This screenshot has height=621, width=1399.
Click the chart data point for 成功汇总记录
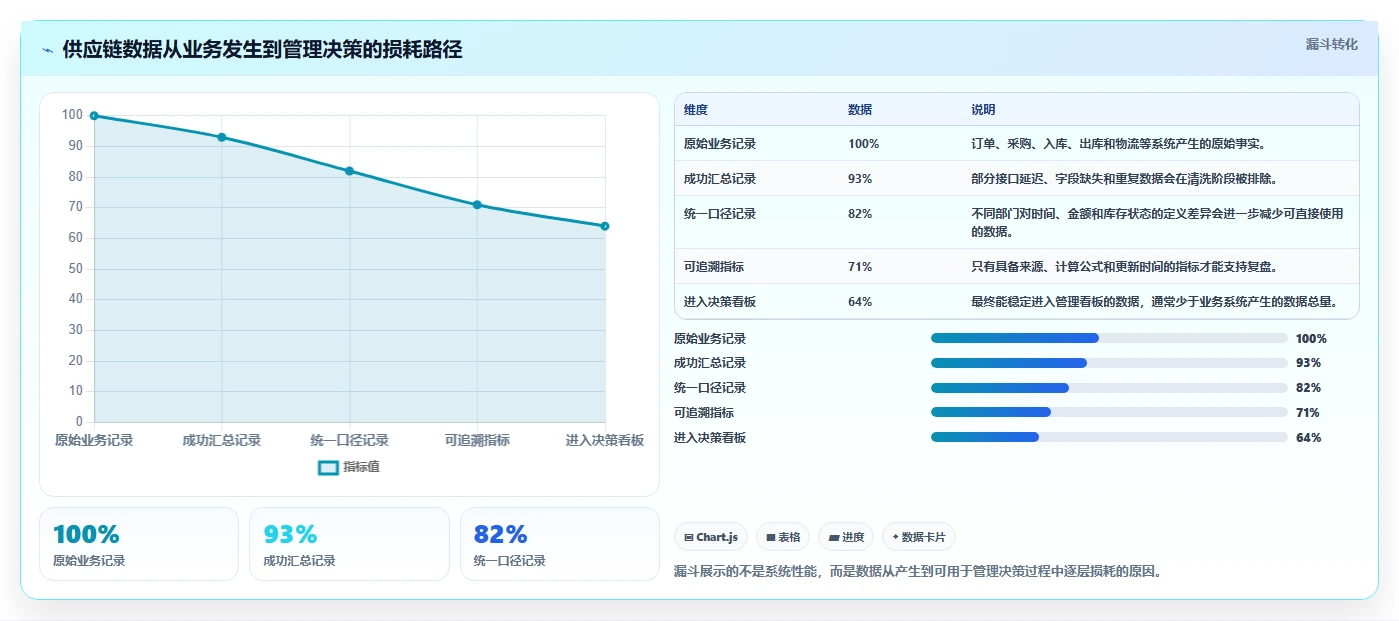[x=222, y=137]
